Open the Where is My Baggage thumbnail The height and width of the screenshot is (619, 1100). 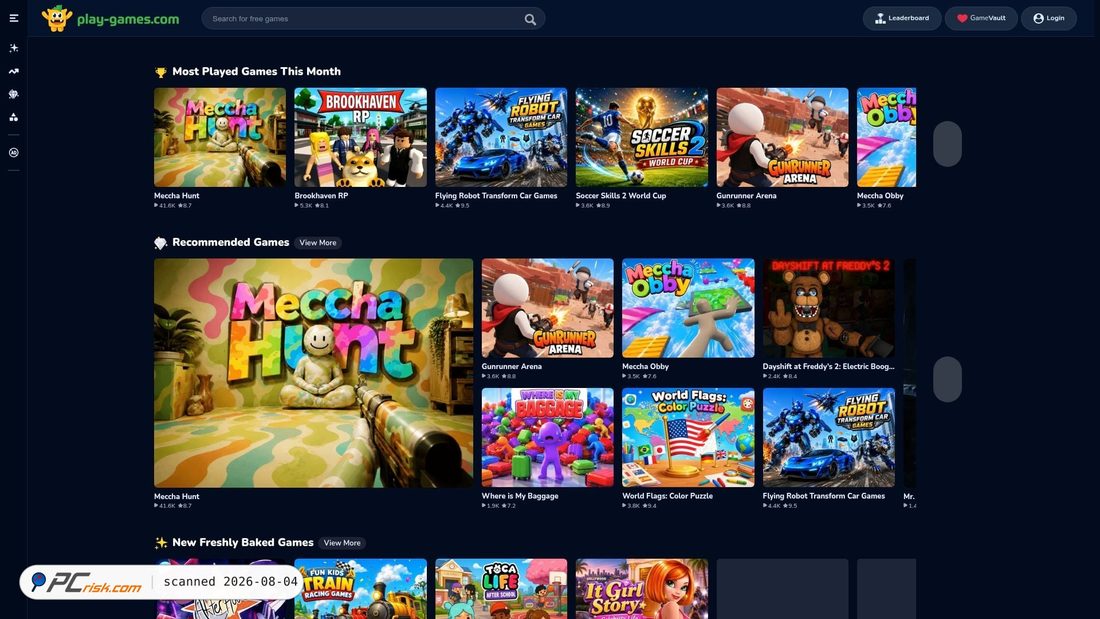click(547, 437)
